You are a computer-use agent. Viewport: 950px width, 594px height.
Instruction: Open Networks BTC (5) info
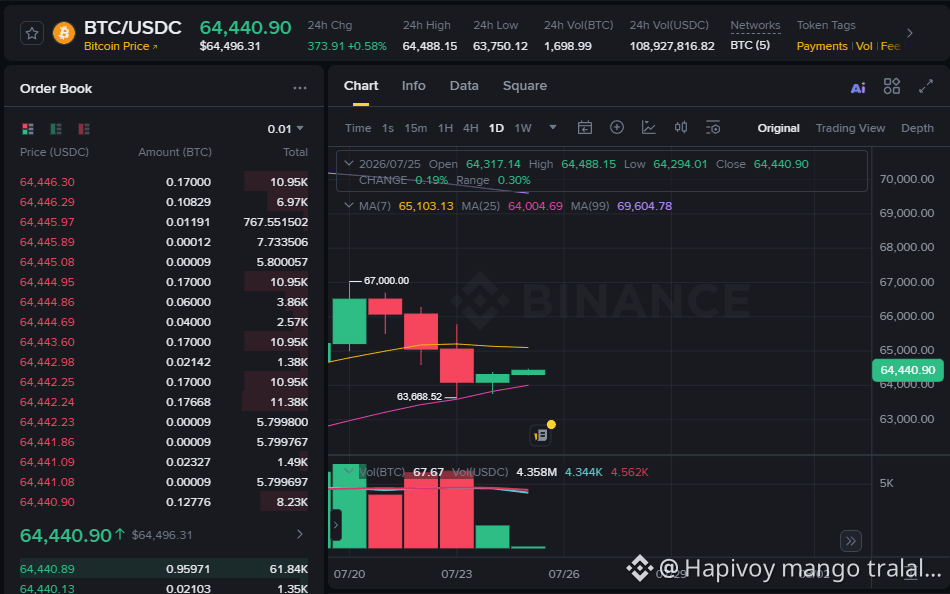pyautogui.click(x=750, y=45)
